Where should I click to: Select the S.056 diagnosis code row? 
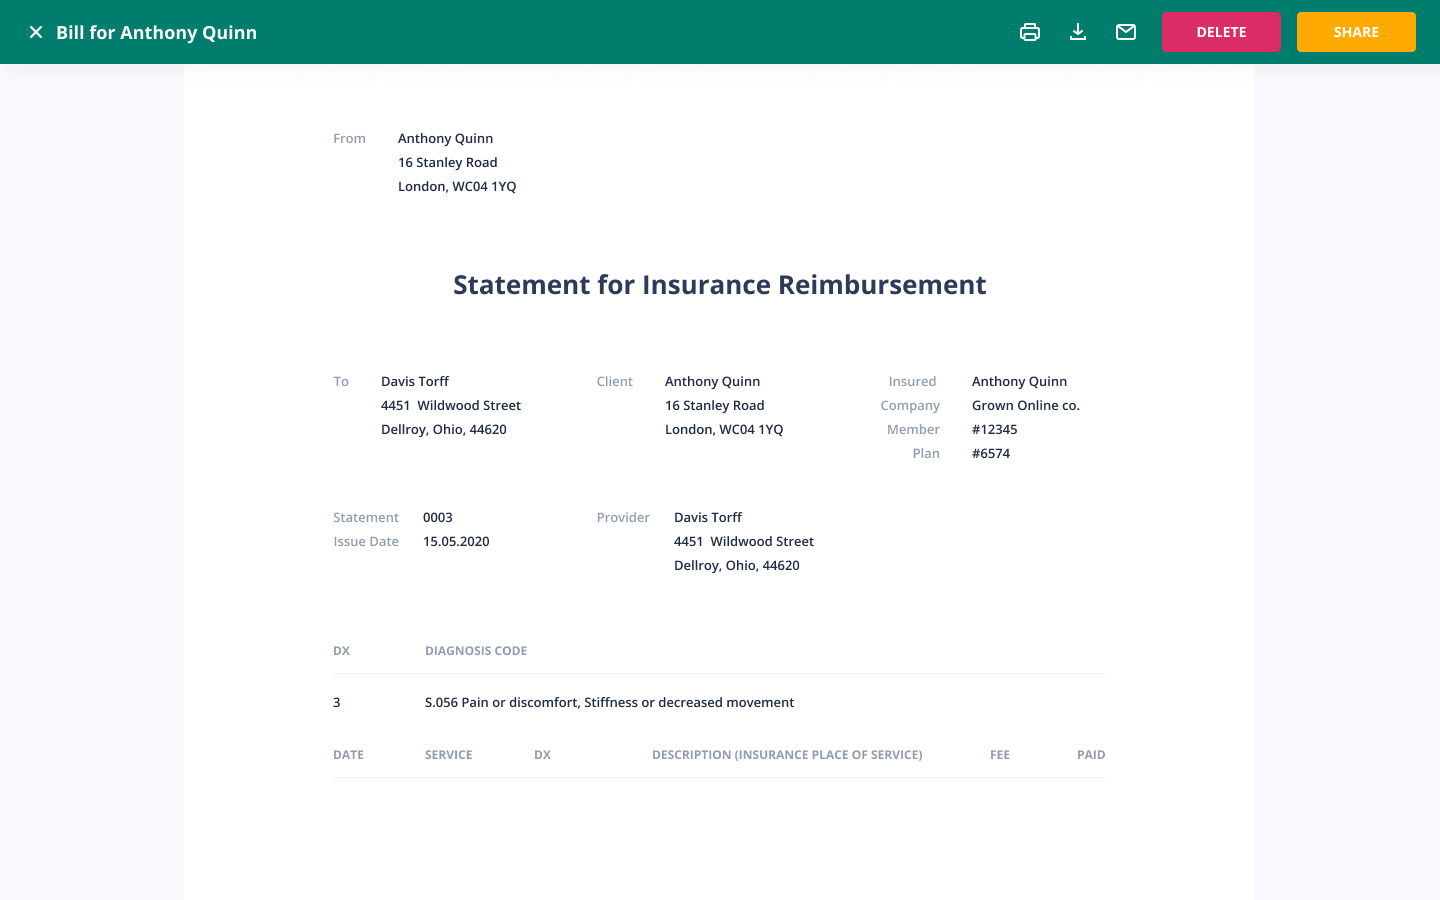pyautogui.click(x=609, y=702)
